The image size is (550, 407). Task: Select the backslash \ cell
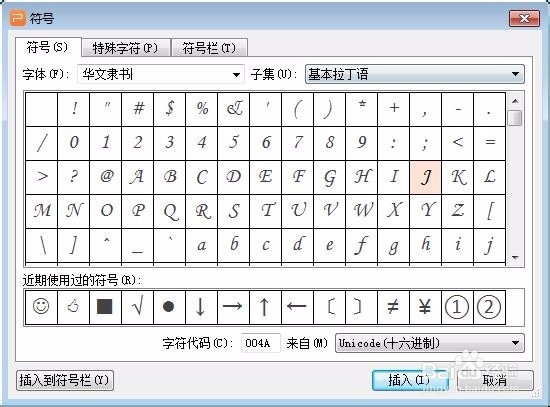[x=41, y=245]
